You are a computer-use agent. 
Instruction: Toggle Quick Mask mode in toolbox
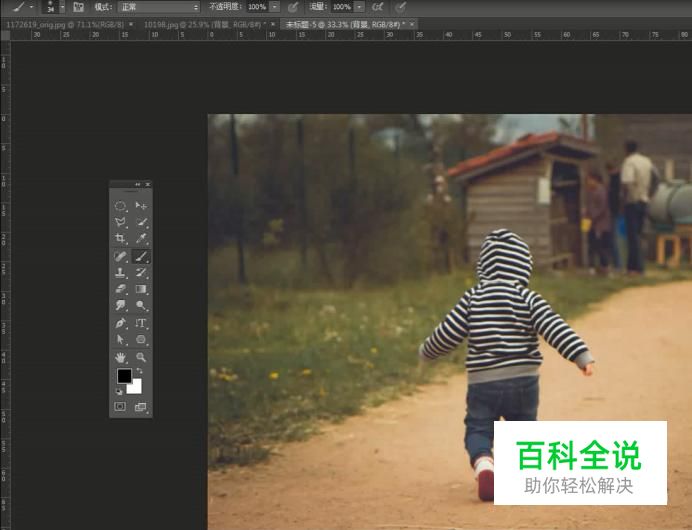(x=120, y=407)
